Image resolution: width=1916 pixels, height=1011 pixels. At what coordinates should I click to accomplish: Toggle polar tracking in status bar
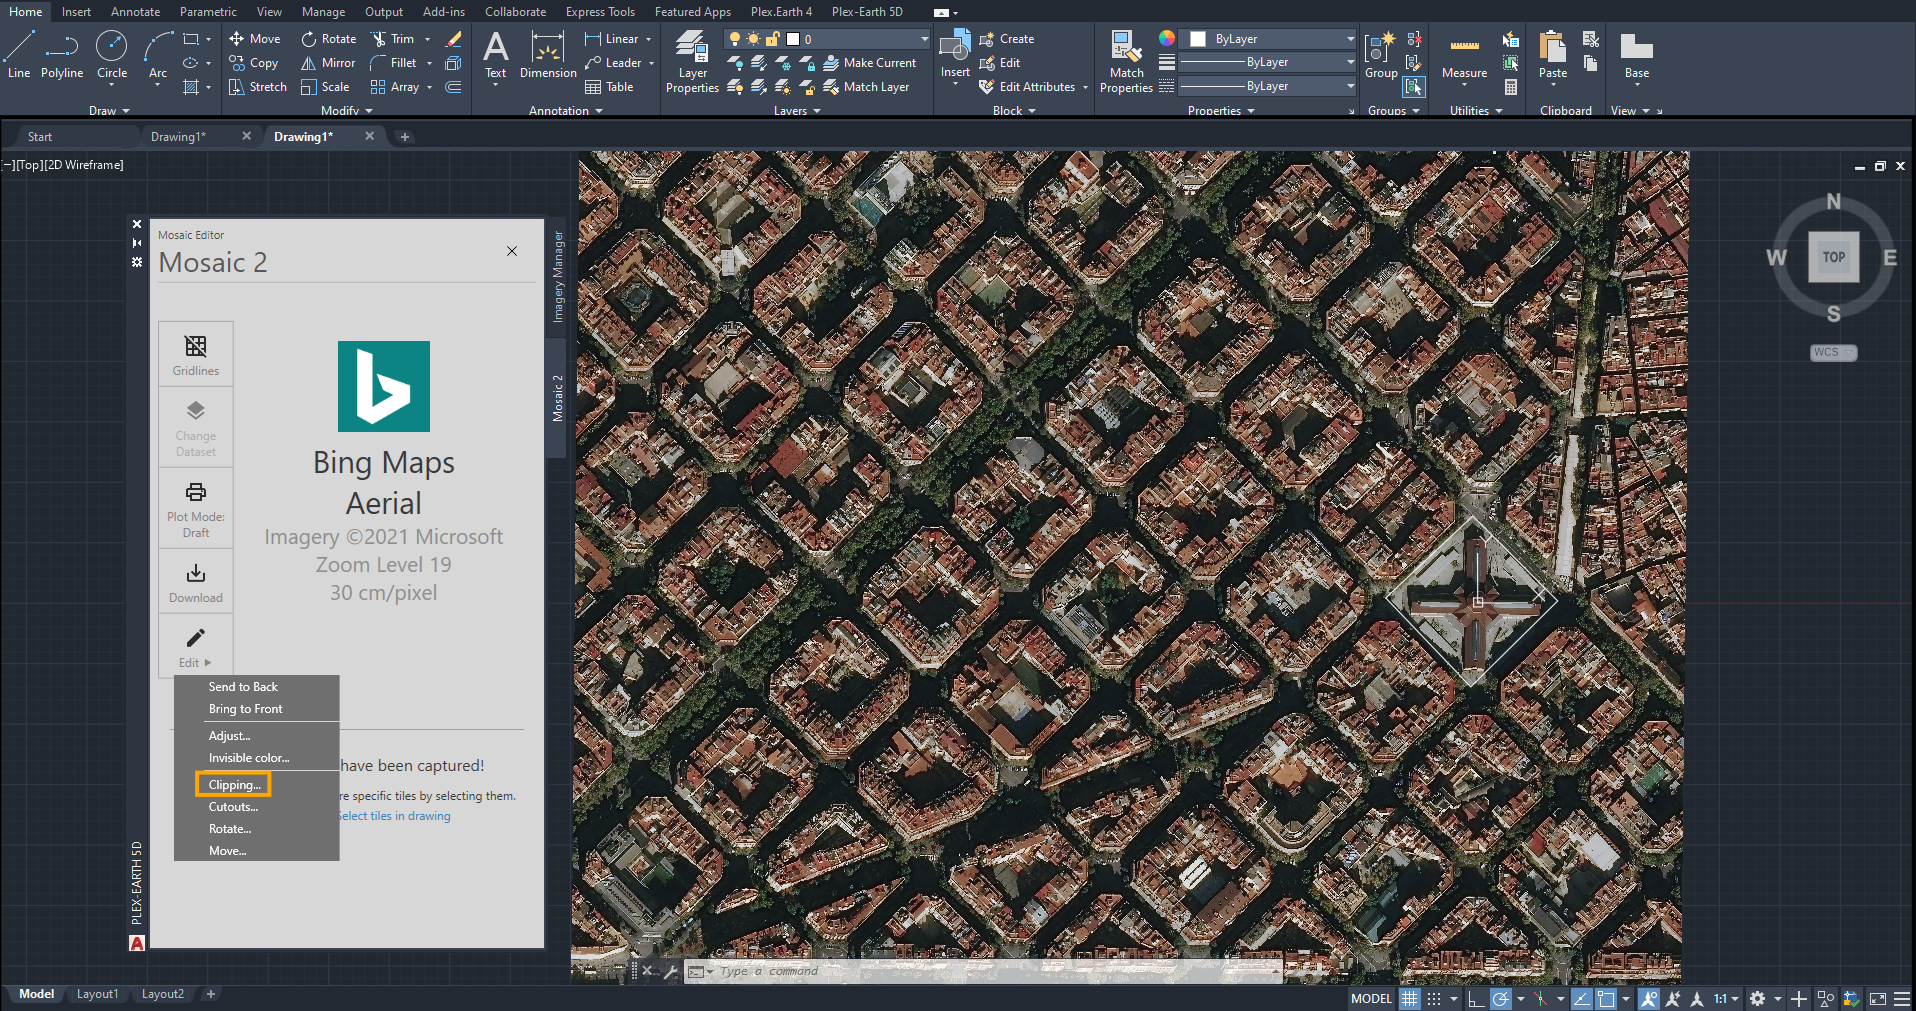[x=1501, y=999]
